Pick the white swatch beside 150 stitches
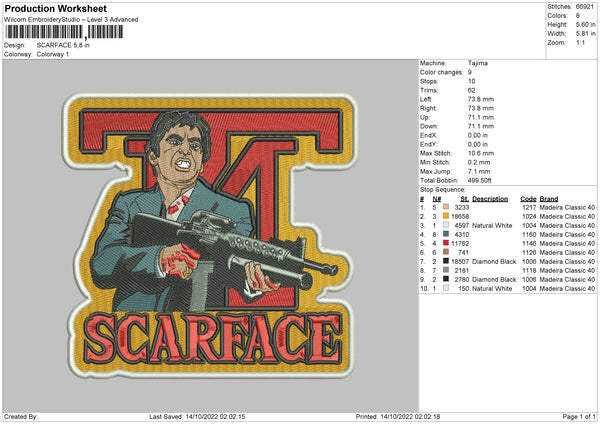The height and width of the screenshot is (424, 600). point(446,288)
